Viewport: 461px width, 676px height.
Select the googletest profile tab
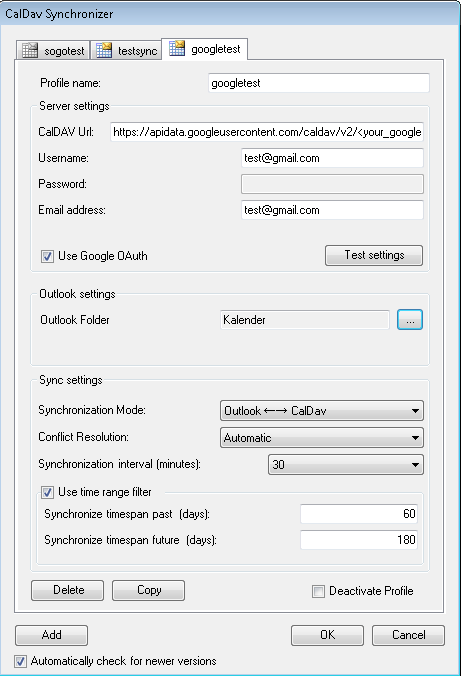click(204, 49)
